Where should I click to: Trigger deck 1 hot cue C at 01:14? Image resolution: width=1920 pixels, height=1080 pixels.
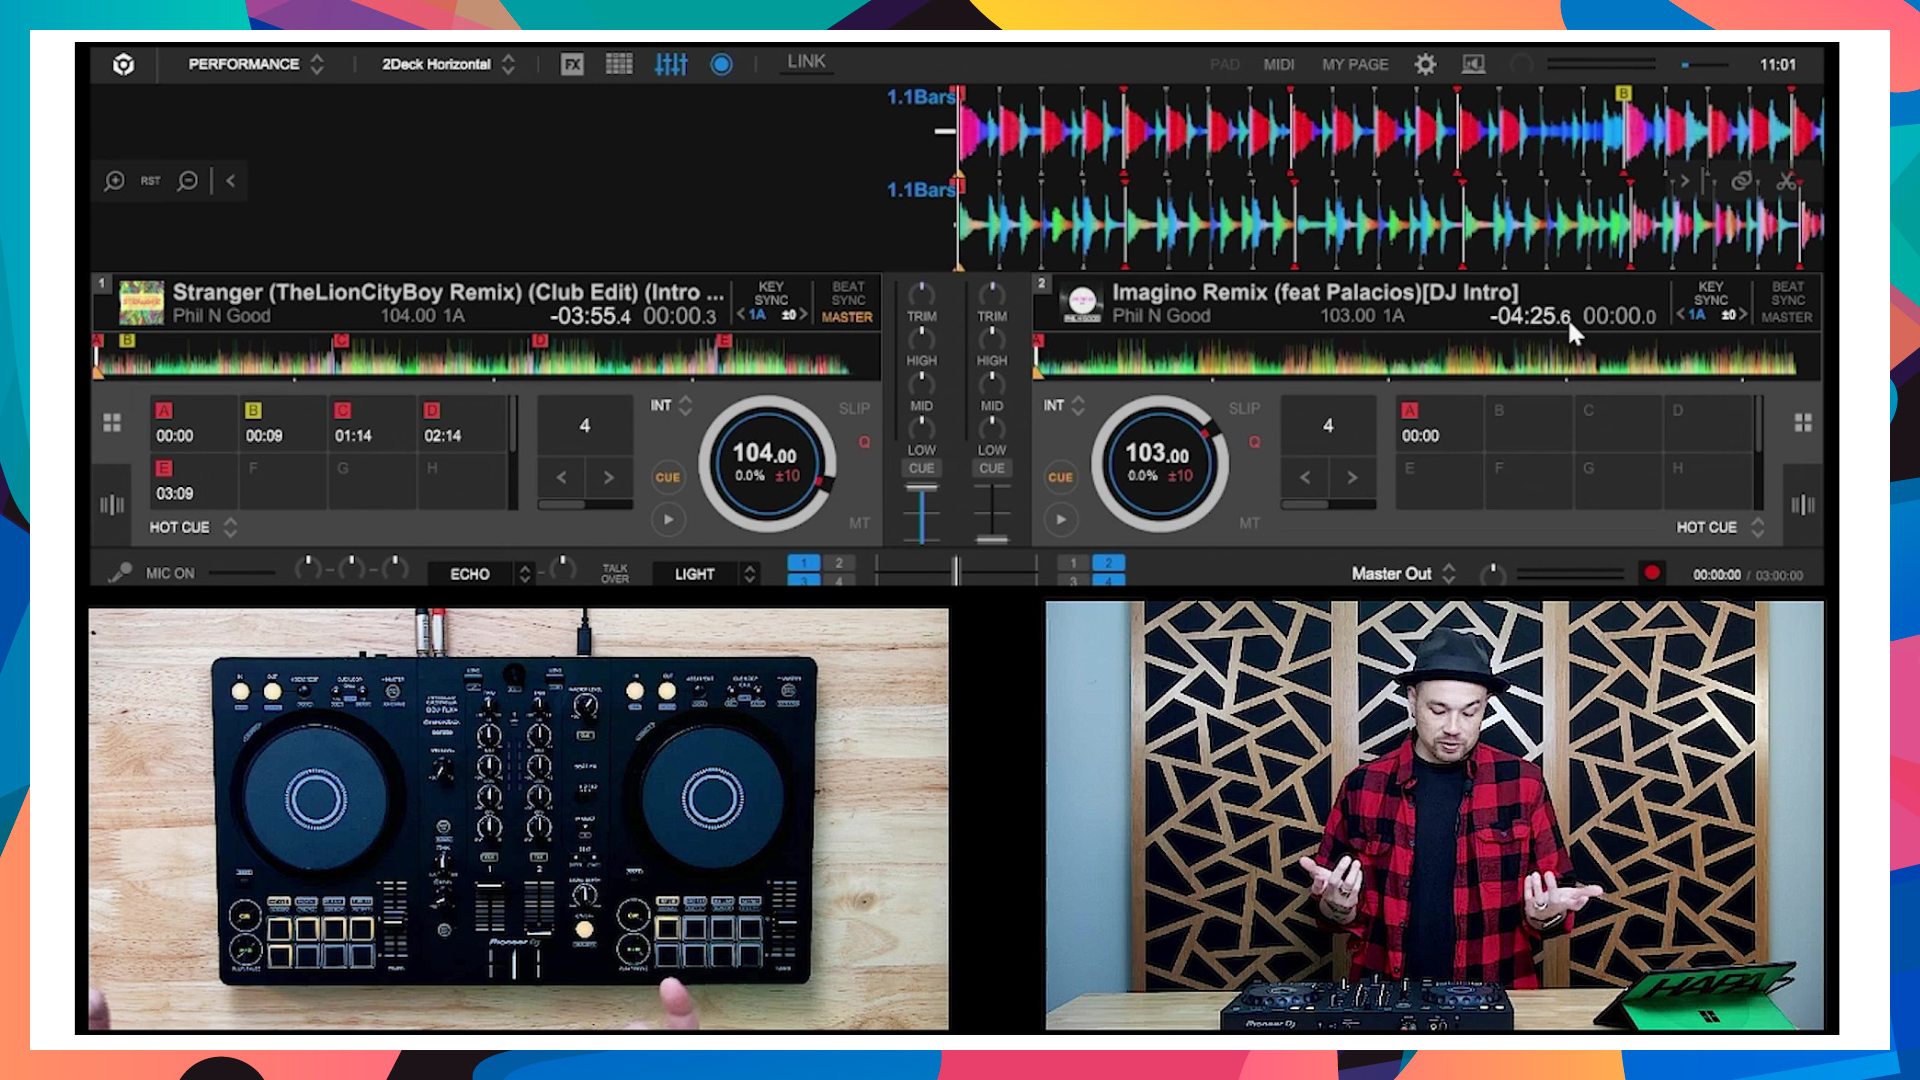[x=371, y=425]
